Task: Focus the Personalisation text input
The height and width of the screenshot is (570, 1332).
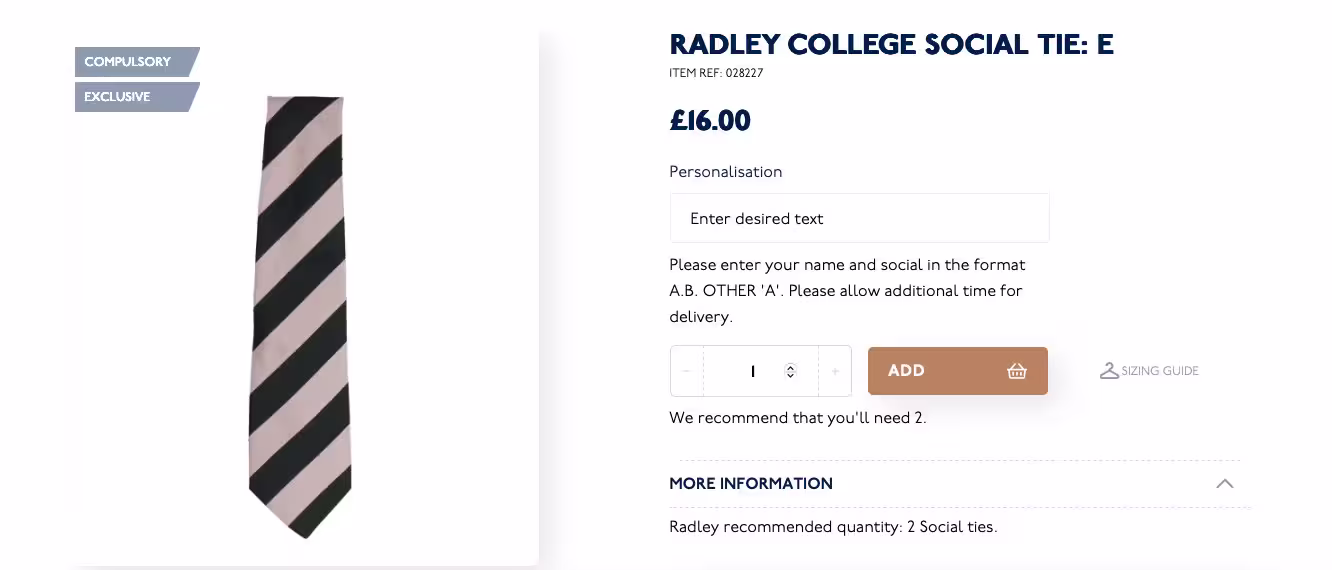Action: click(859, 218)
